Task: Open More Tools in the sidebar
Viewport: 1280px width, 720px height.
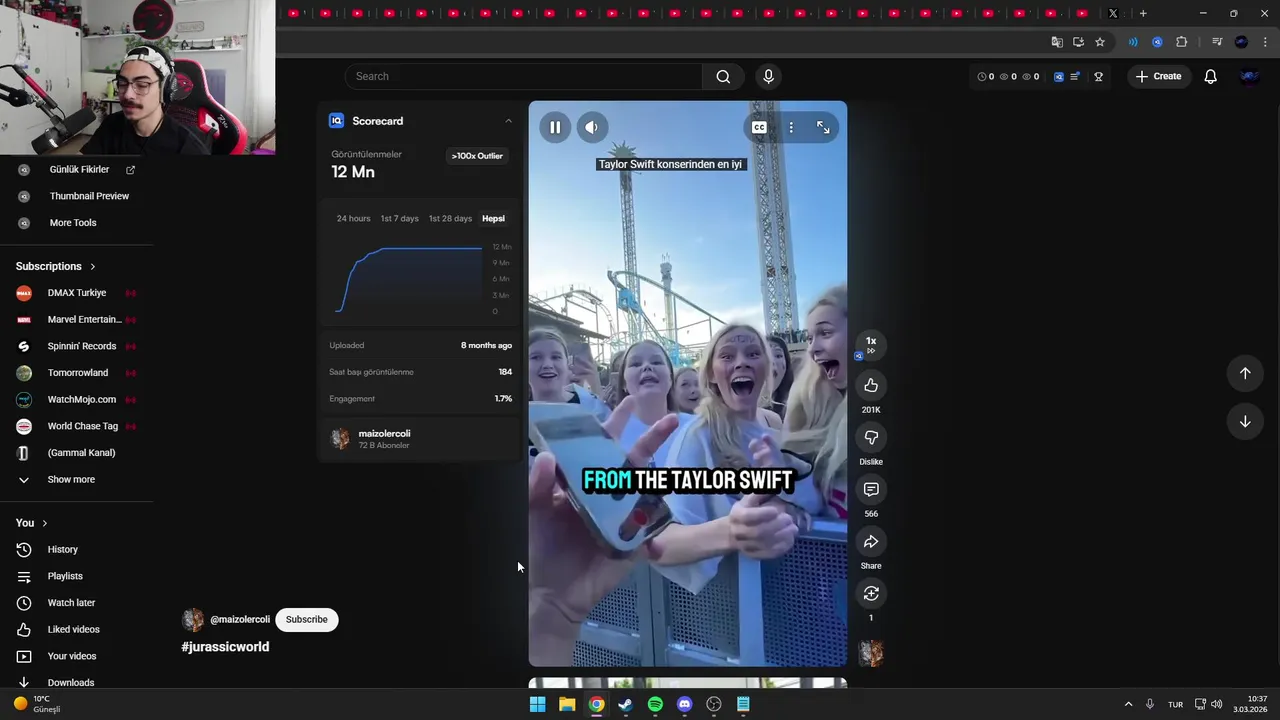Action: [x=73, y=222]
